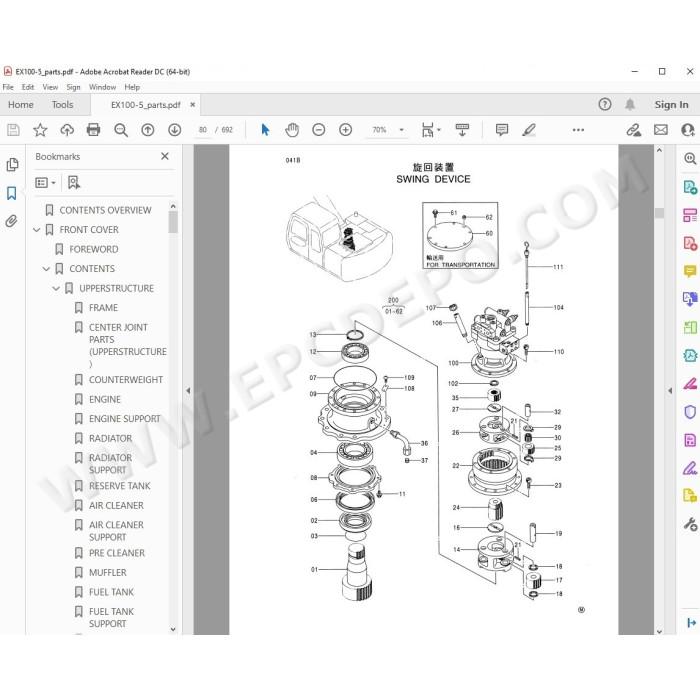Open find text magnifier icon
This screenshot has height=700, width=700.
click(121, 130)
